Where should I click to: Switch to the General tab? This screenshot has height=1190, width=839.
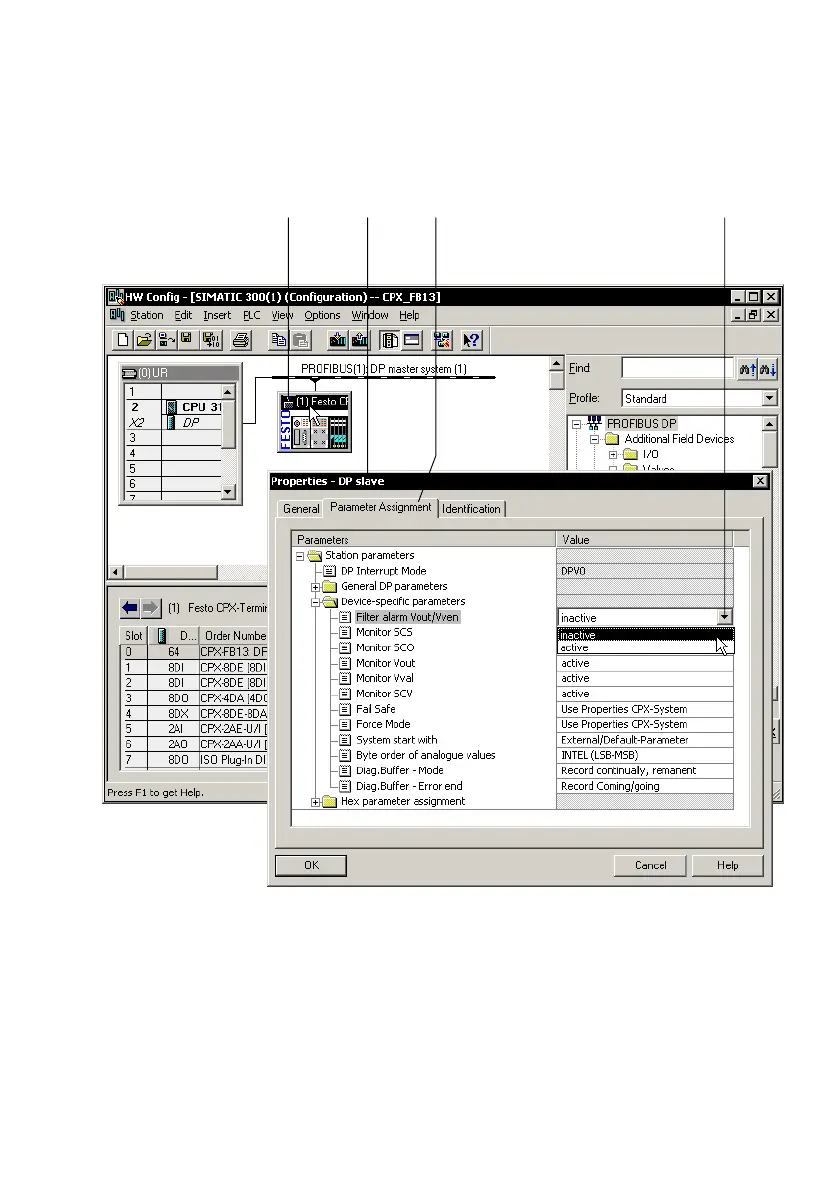[x=301, y=508]
